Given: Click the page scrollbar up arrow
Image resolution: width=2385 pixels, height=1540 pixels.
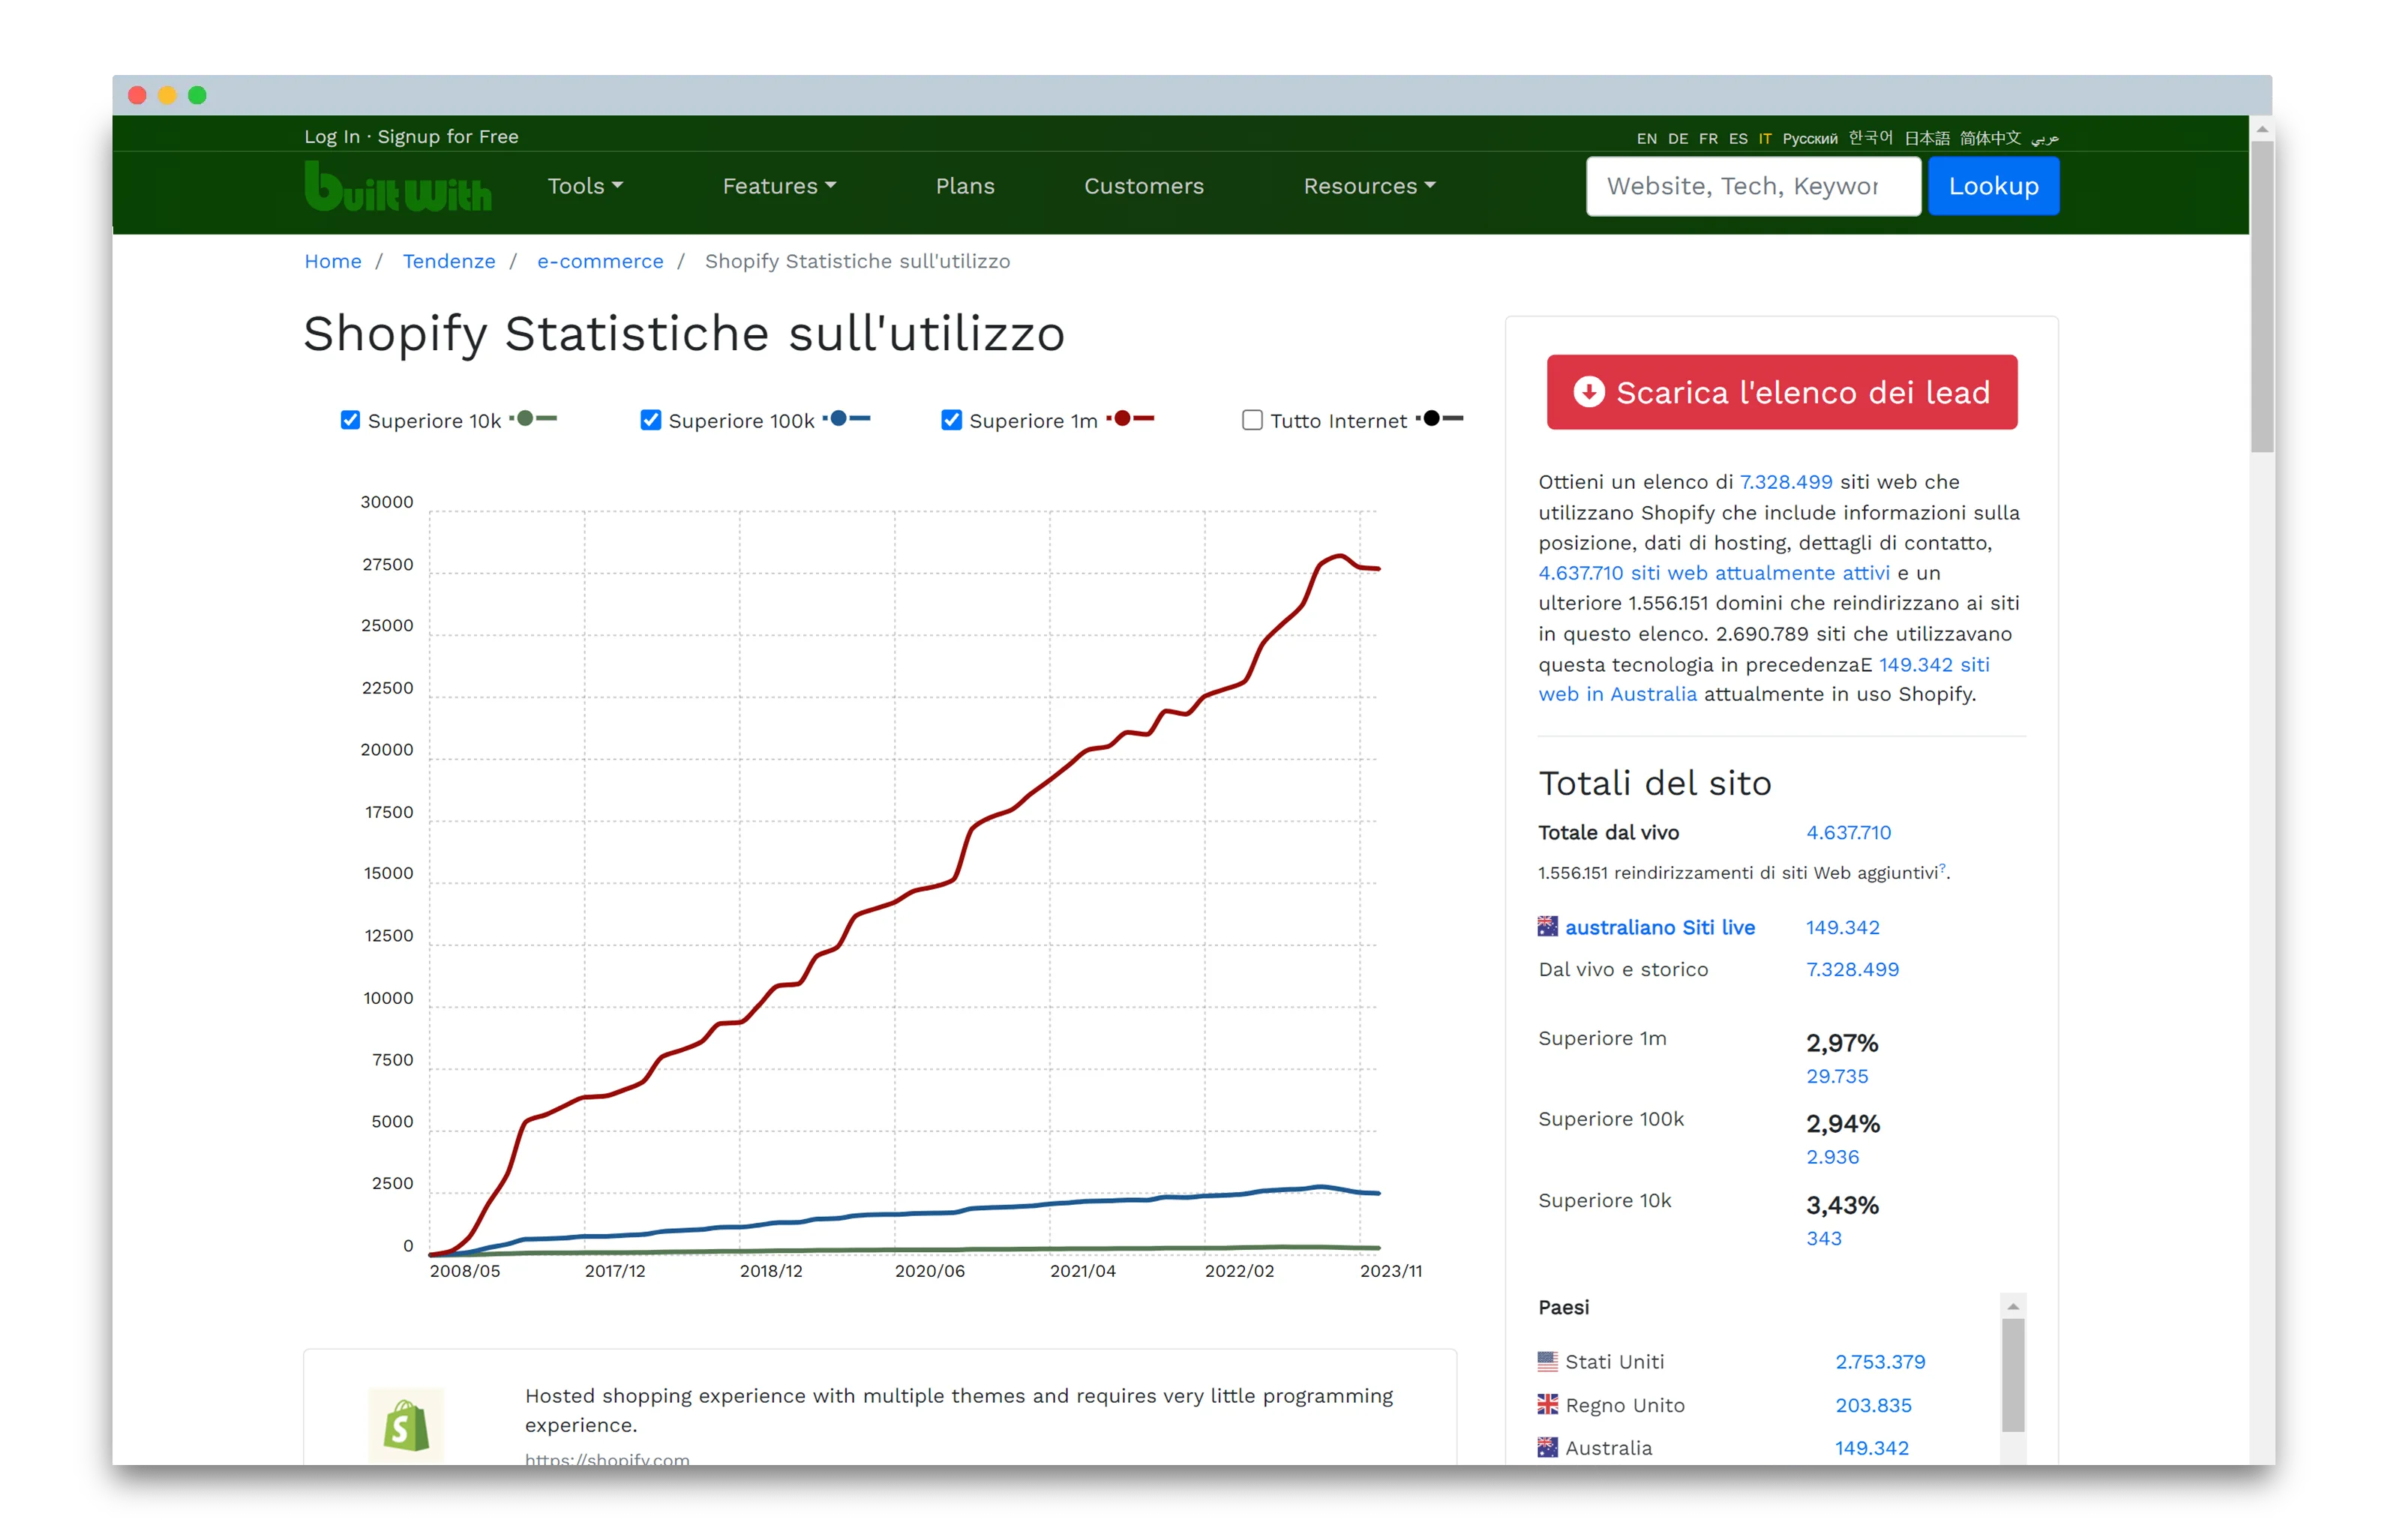Looking at the screenshot, I should coord(2261,129).
